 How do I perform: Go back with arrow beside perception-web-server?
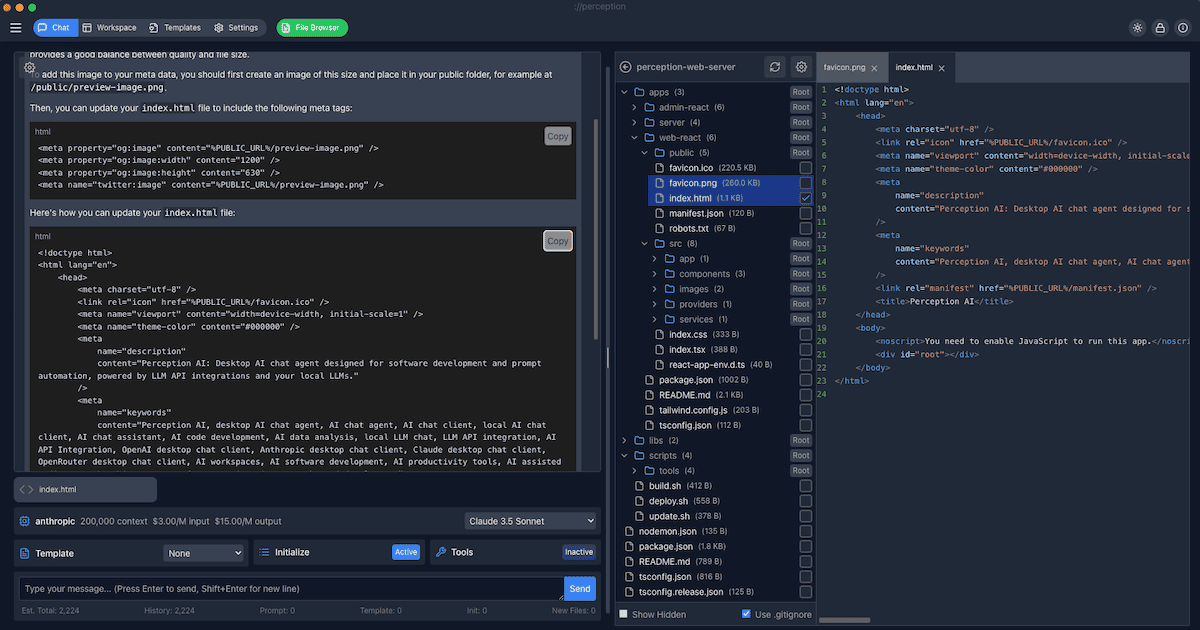[x=626, y=67]
